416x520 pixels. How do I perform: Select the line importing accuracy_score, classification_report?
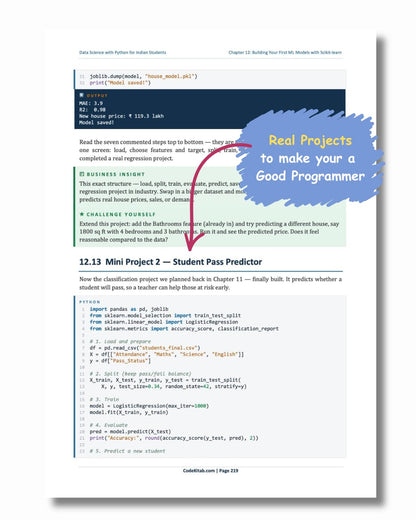coord(184,329)
